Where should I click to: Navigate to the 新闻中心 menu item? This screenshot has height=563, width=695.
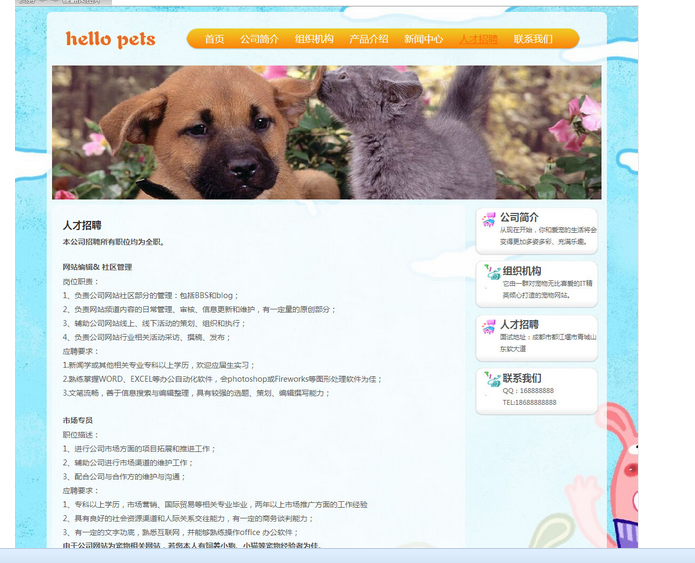click(x=423, y=40)
